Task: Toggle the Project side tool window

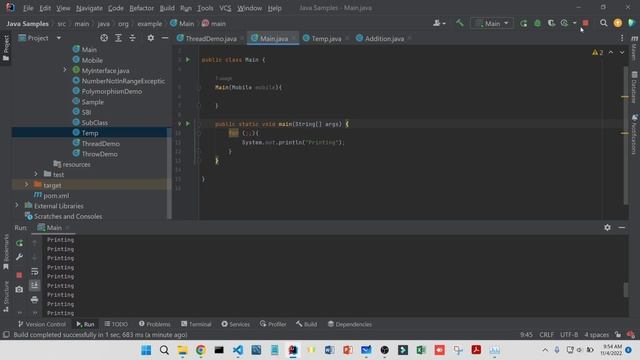Action: [x=6, y=48]
